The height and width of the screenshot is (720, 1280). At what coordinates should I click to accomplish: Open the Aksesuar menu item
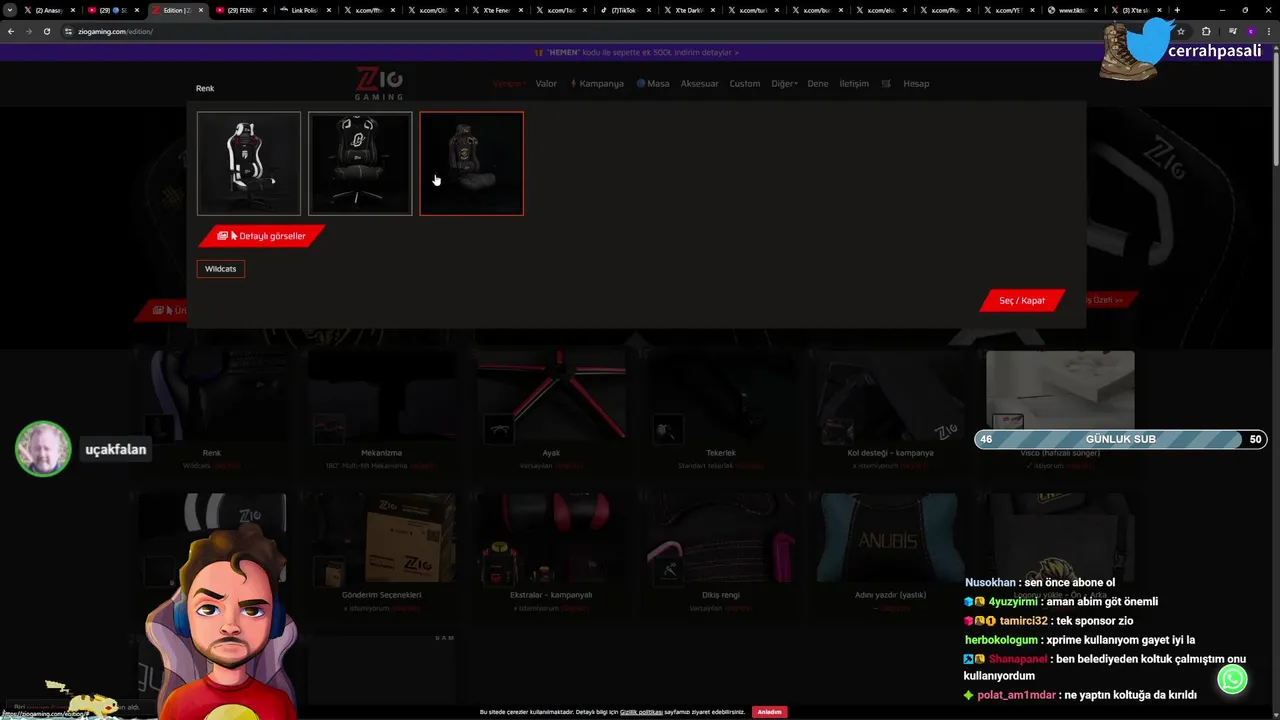[699, 84]
